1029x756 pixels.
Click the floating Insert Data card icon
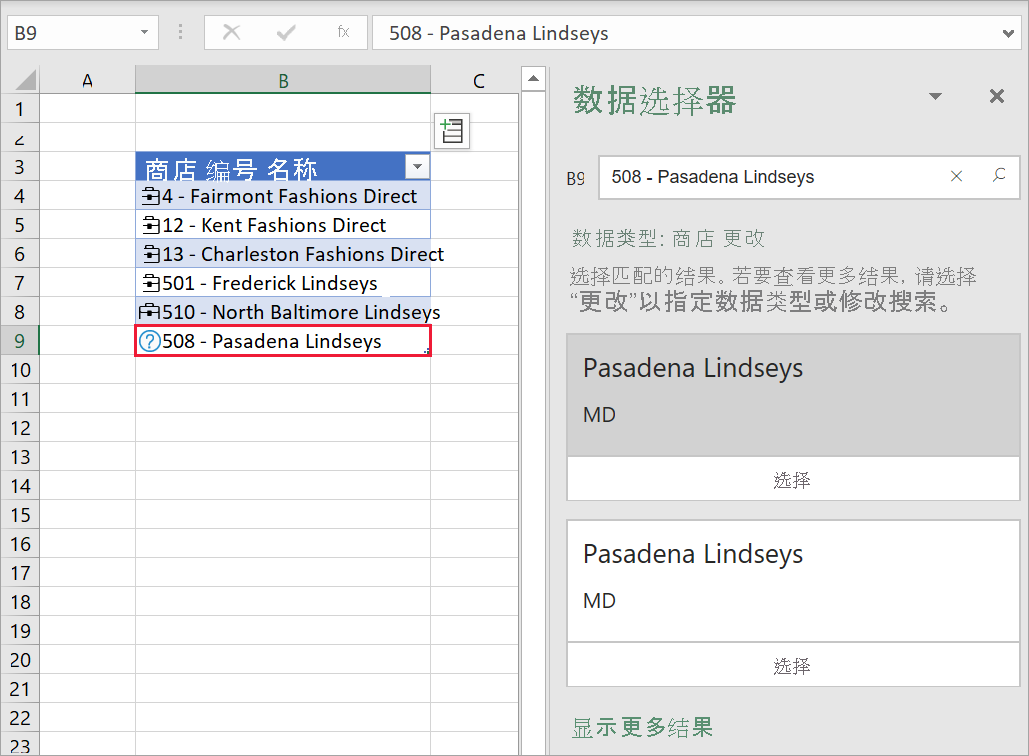tap(451, 131)
